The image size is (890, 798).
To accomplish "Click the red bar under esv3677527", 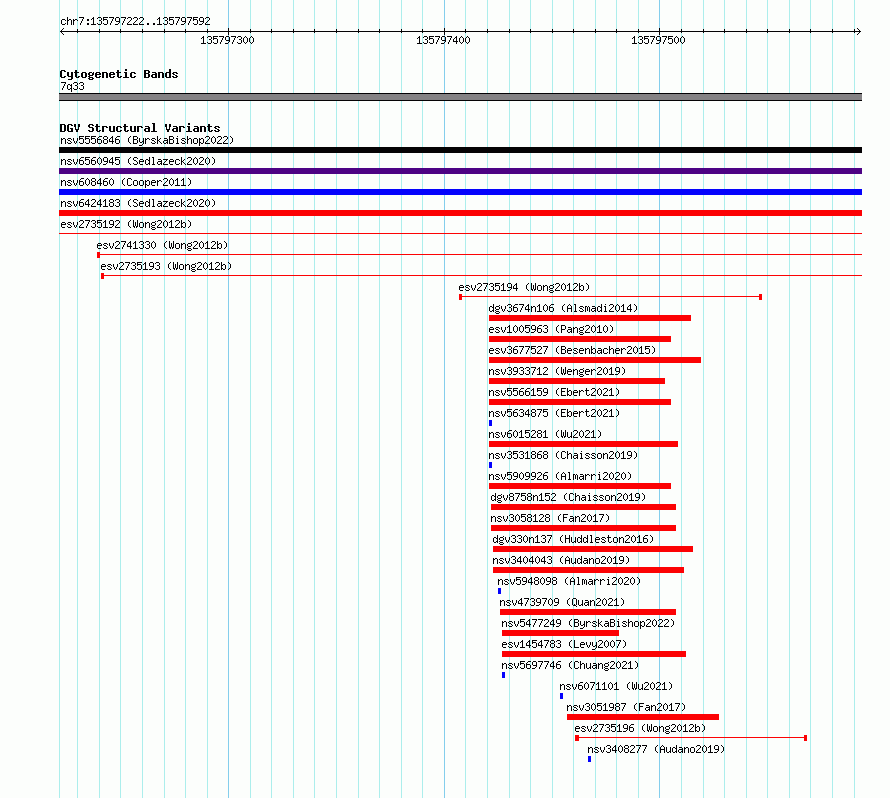I will coord(595,360).
